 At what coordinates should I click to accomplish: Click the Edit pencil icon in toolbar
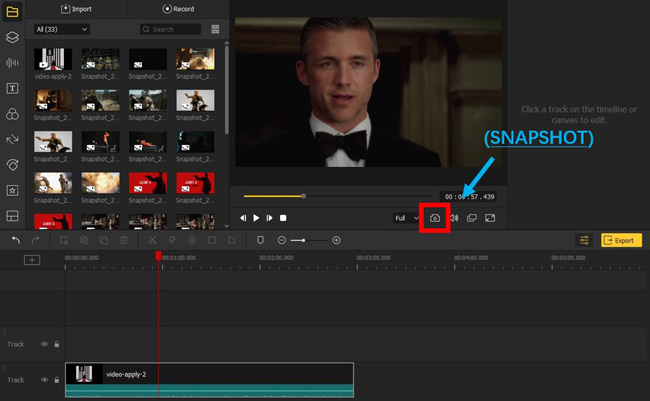point(232,240)
